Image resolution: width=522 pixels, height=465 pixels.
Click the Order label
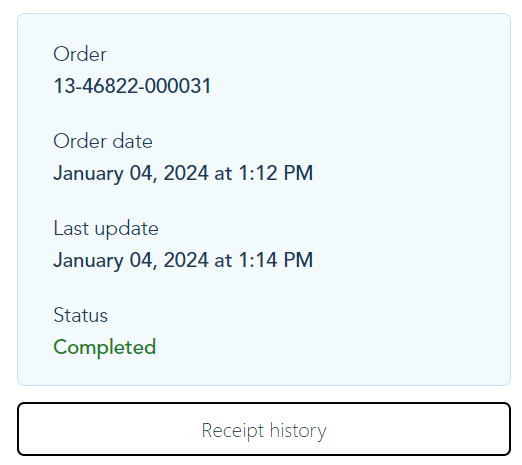tap(80, 54)
